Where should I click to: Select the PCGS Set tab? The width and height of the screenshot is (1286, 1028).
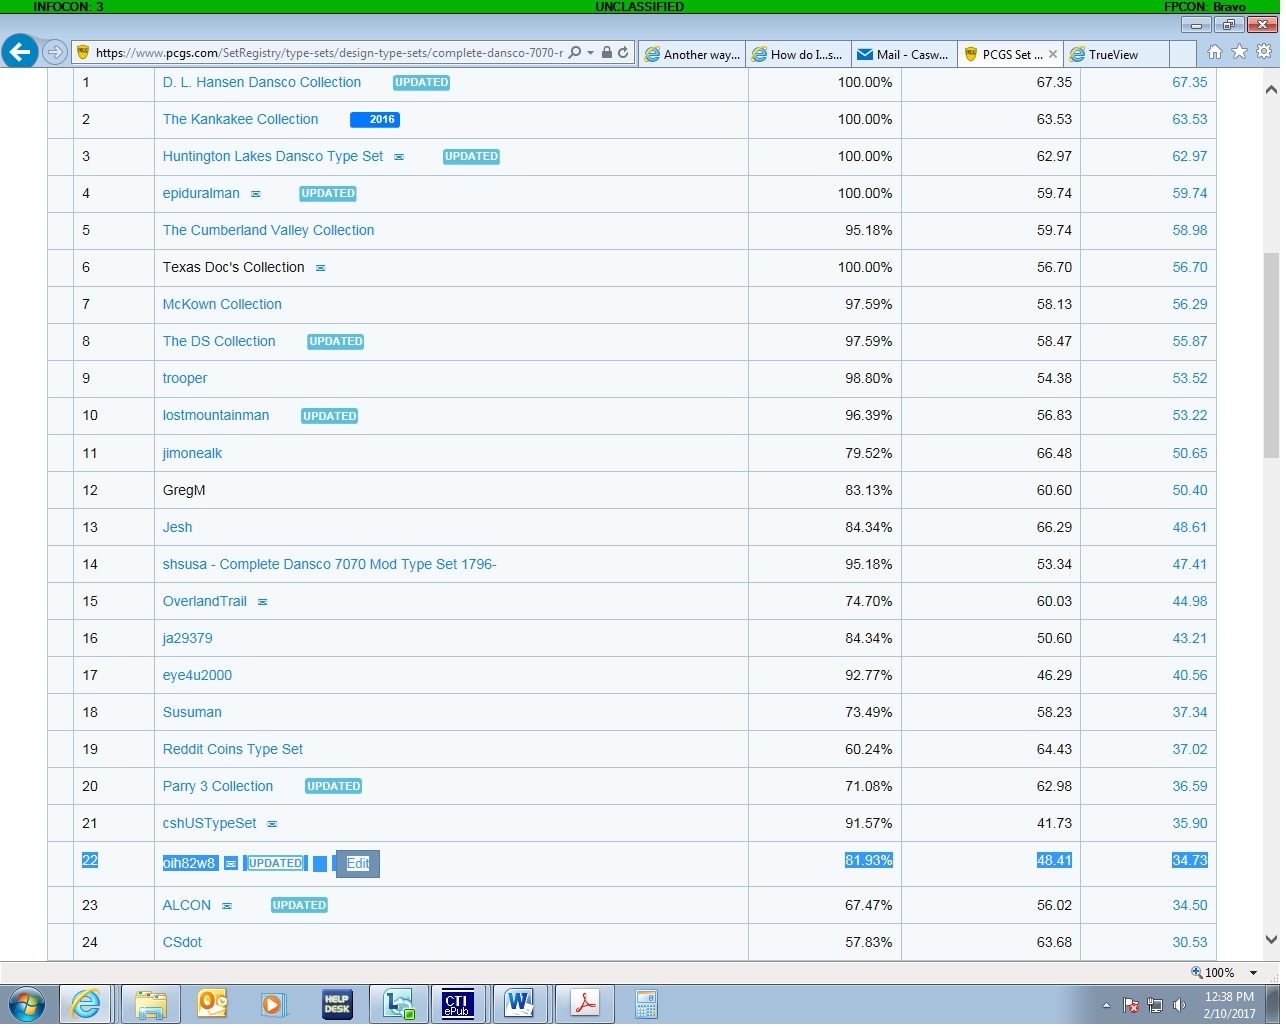[1004, 54]
